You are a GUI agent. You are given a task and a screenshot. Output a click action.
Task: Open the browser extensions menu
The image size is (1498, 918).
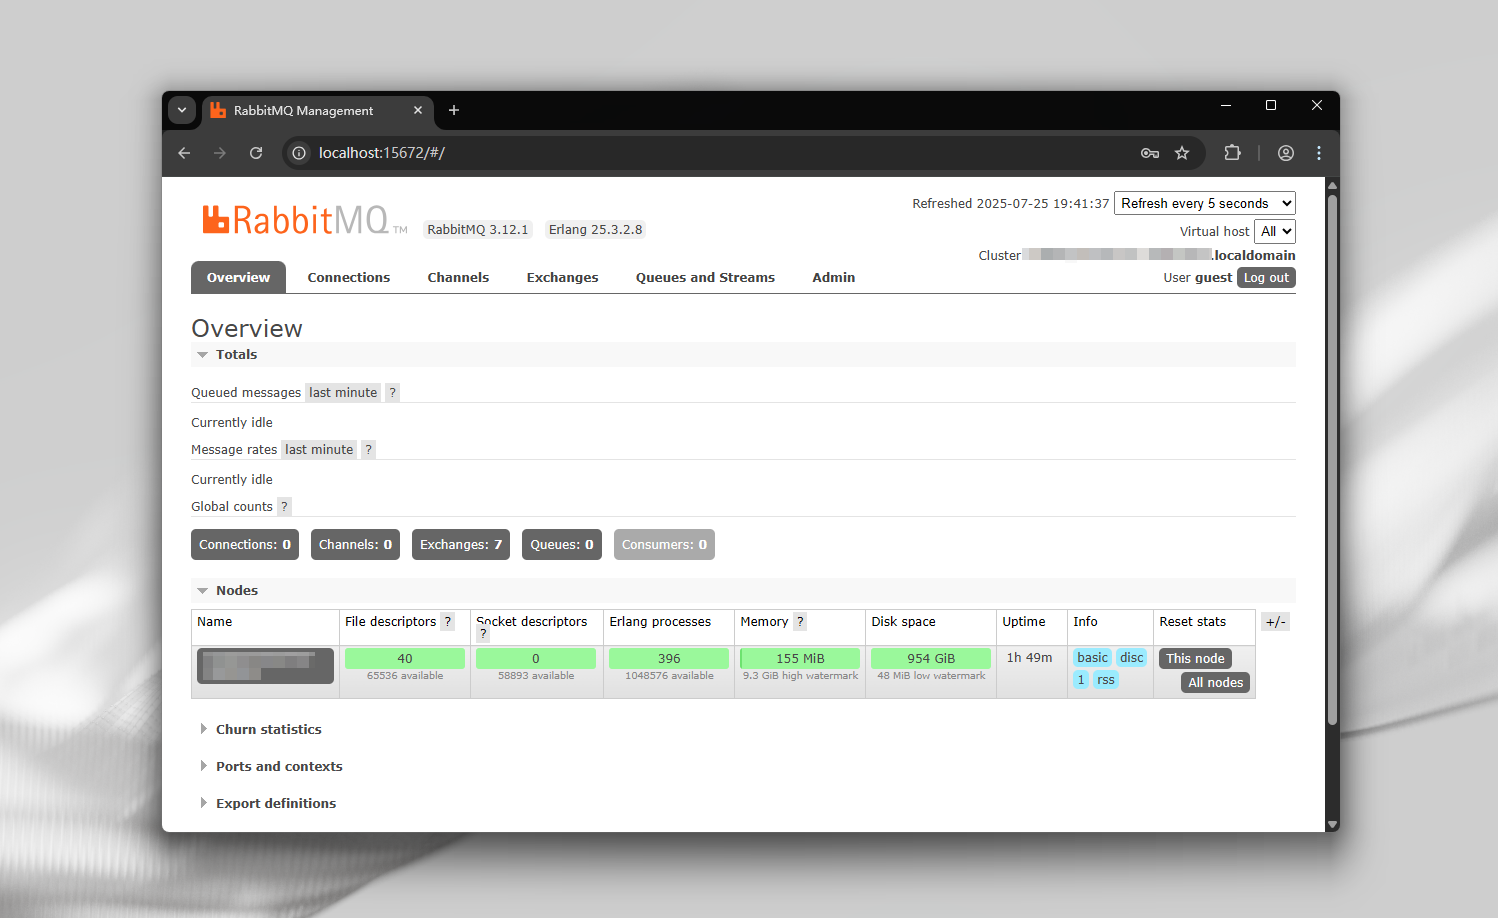tap(1232, 153)
